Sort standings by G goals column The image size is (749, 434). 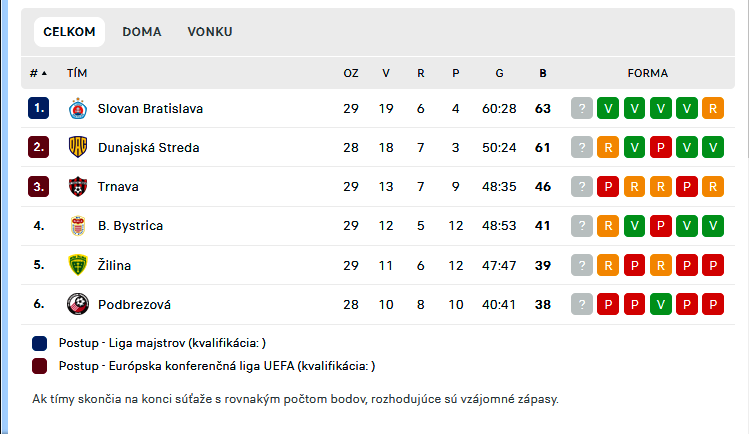499,73
